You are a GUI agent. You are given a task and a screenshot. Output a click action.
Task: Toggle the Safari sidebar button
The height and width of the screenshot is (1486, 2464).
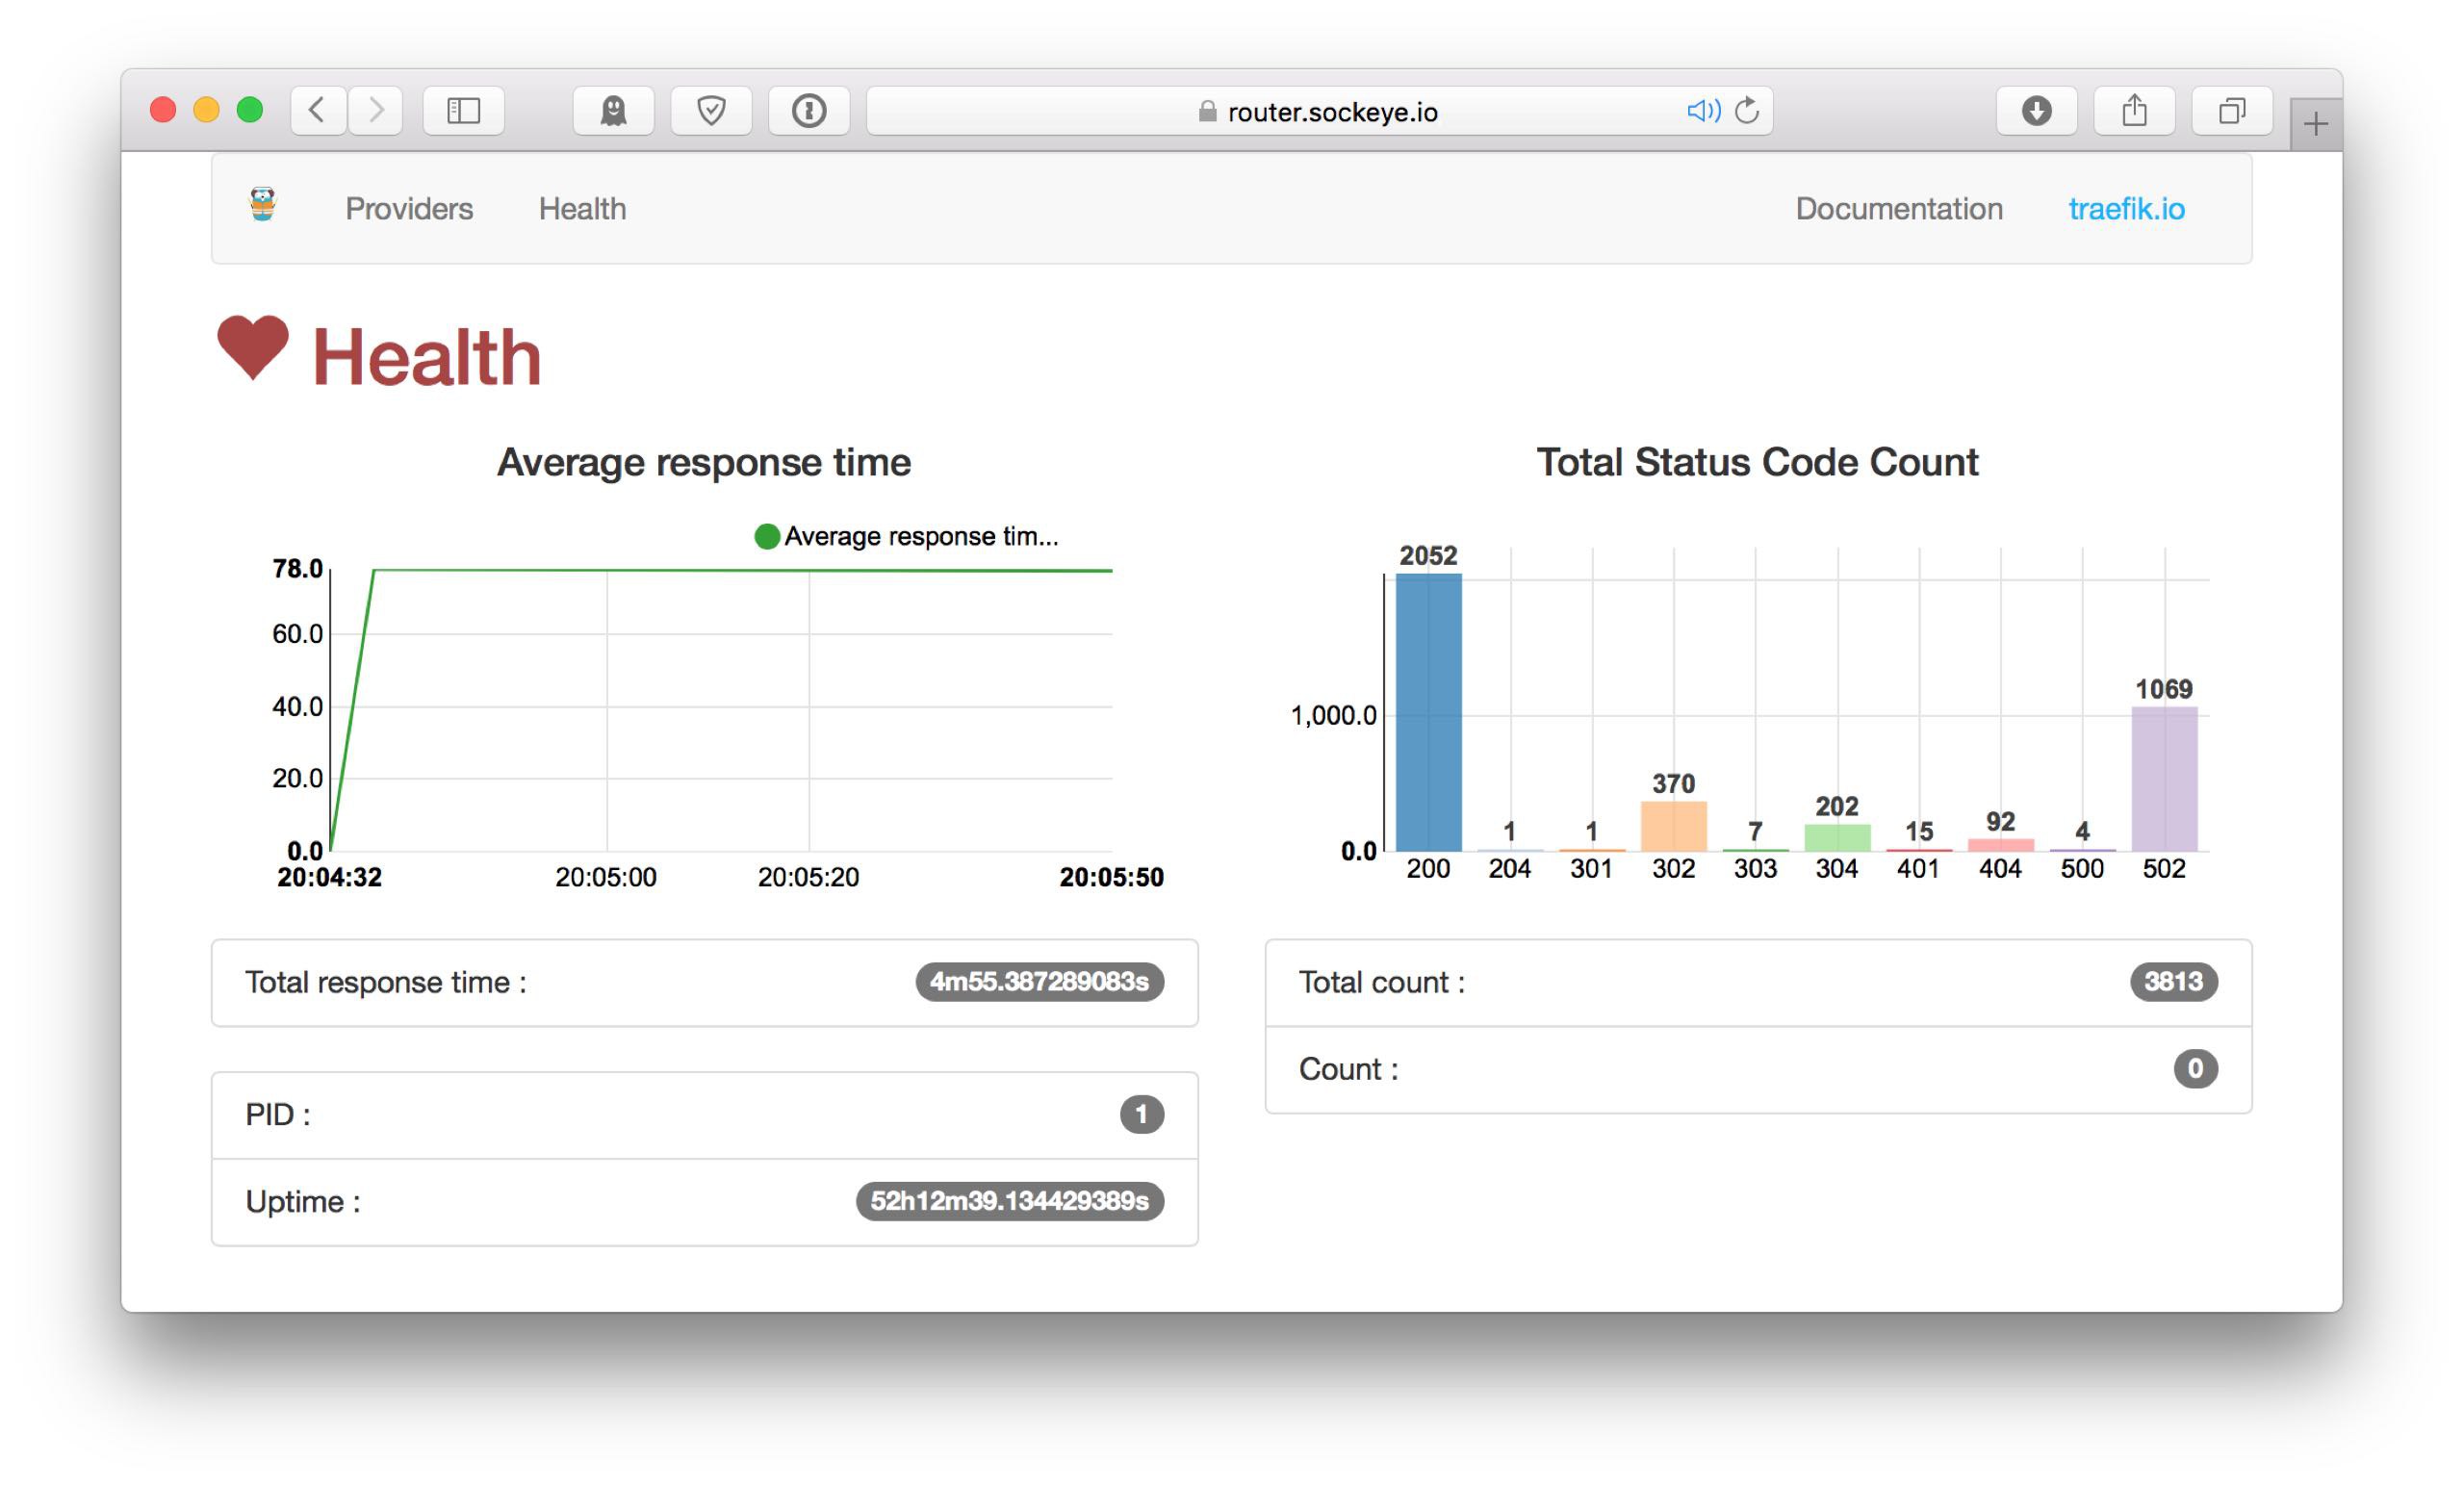point(463,110)
